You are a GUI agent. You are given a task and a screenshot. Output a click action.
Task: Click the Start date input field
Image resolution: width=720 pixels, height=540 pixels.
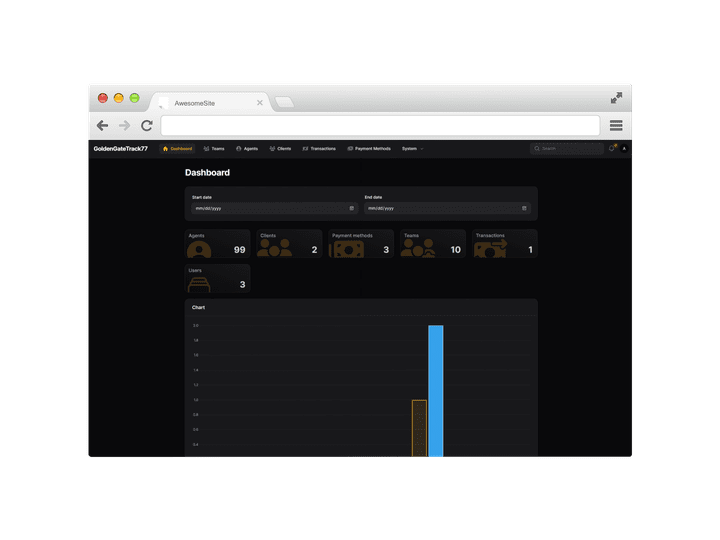click(274, 208)
